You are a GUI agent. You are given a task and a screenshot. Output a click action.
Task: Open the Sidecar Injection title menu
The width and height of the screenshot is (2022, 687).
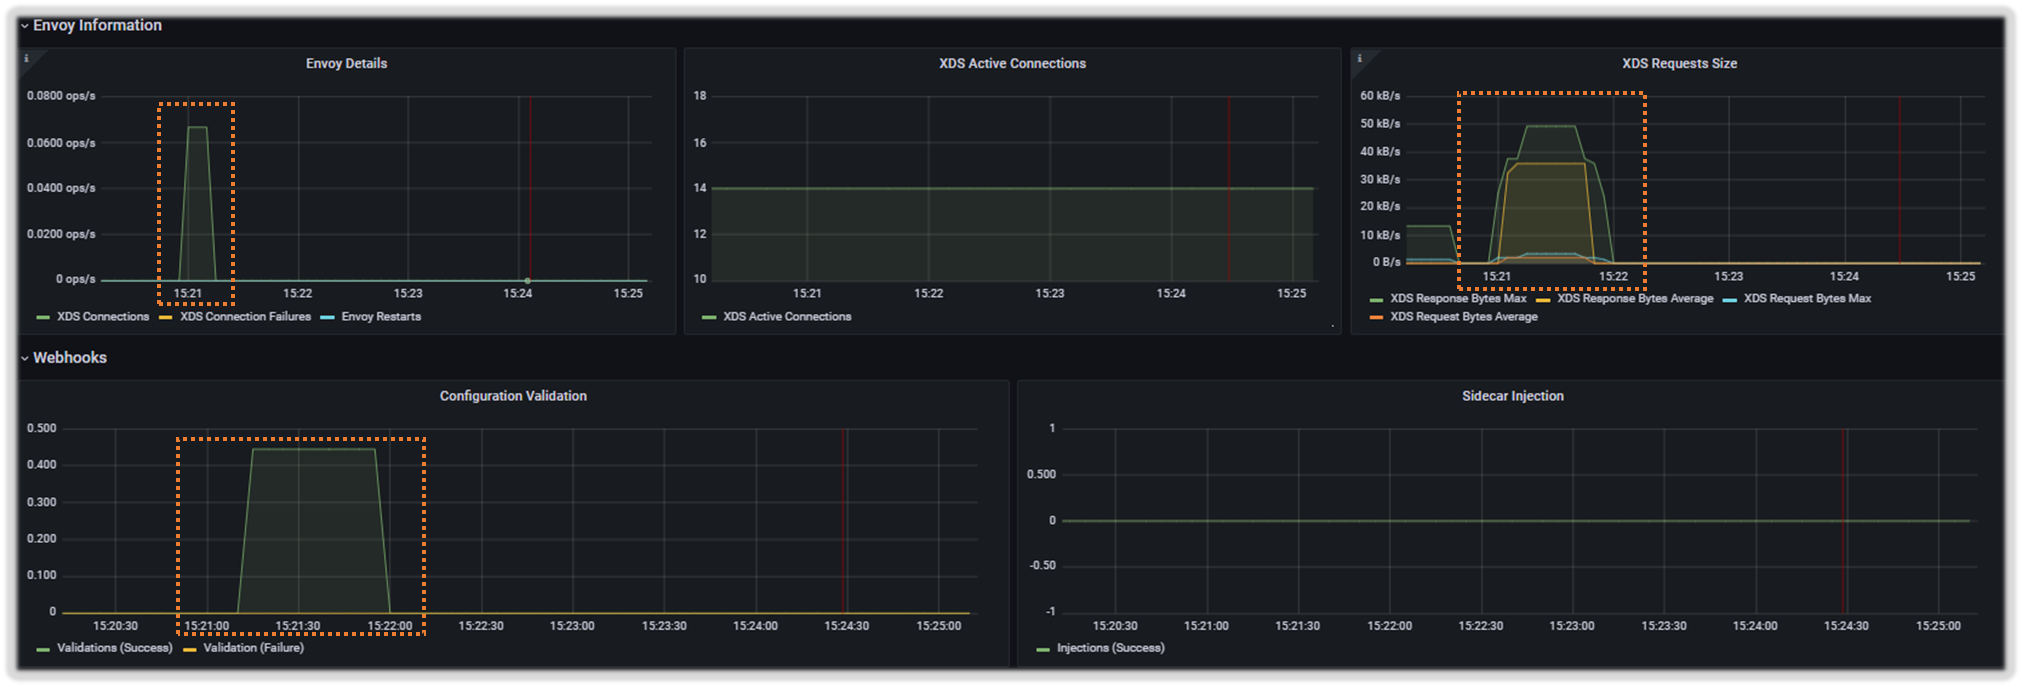click(1512, 396)
